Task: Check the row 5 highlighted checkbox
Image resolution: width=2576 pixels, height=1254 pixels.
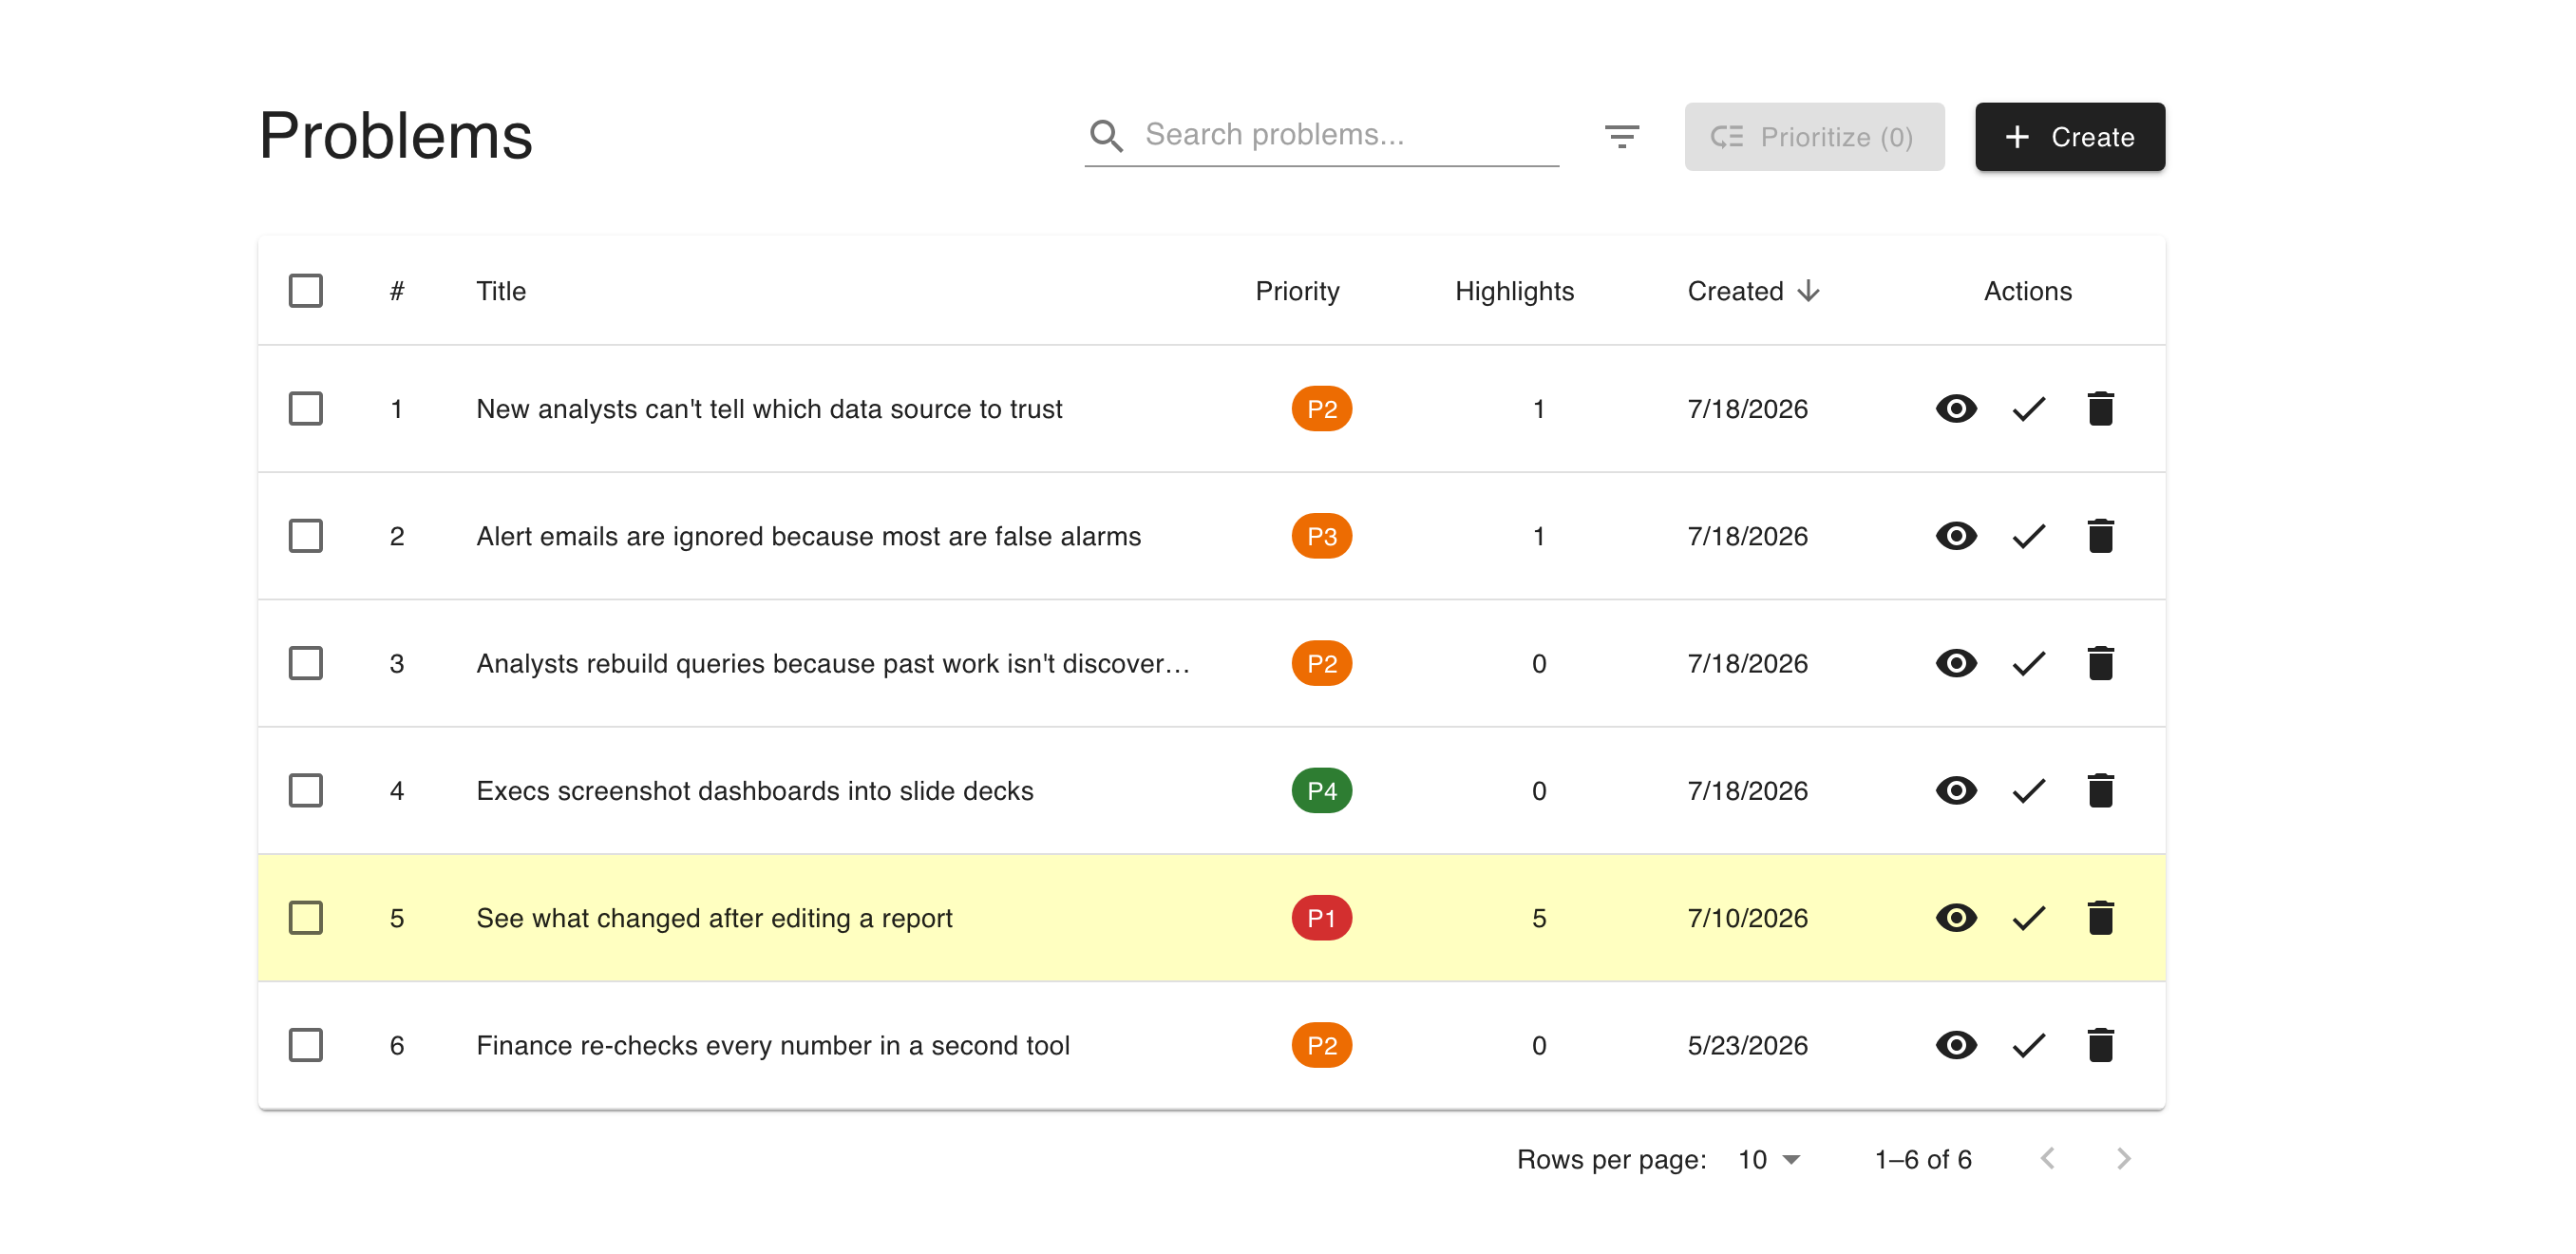Action: click(x=305, y=918)
